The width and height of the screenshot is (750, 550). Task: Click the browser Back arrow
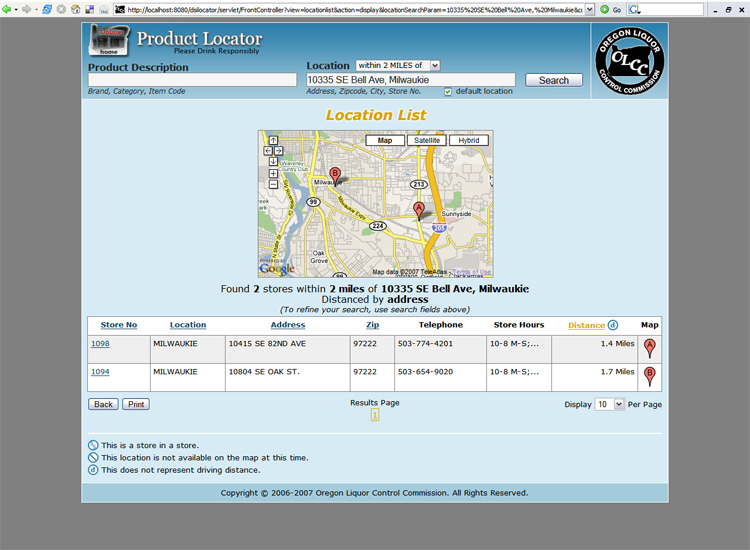6,9
